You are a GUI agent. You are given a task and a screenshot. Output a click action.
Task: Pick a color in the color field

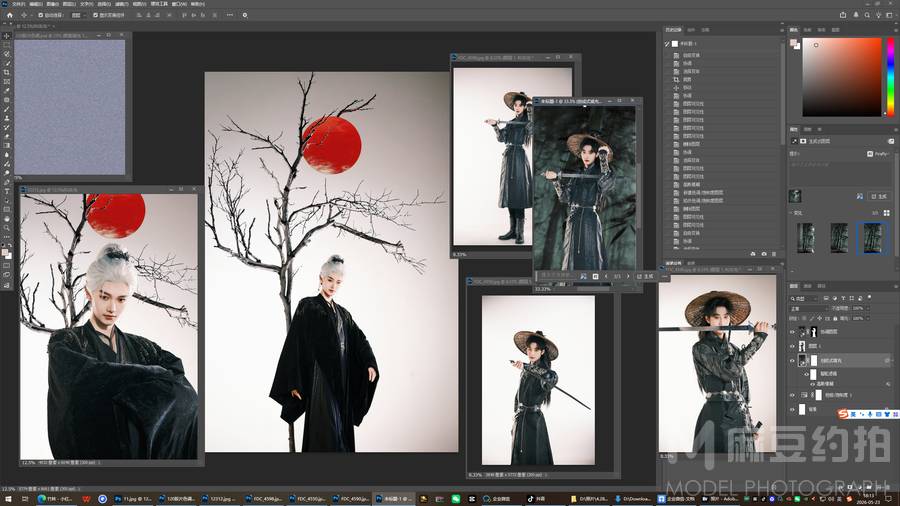pyautogui.click(x=841, y=77)
